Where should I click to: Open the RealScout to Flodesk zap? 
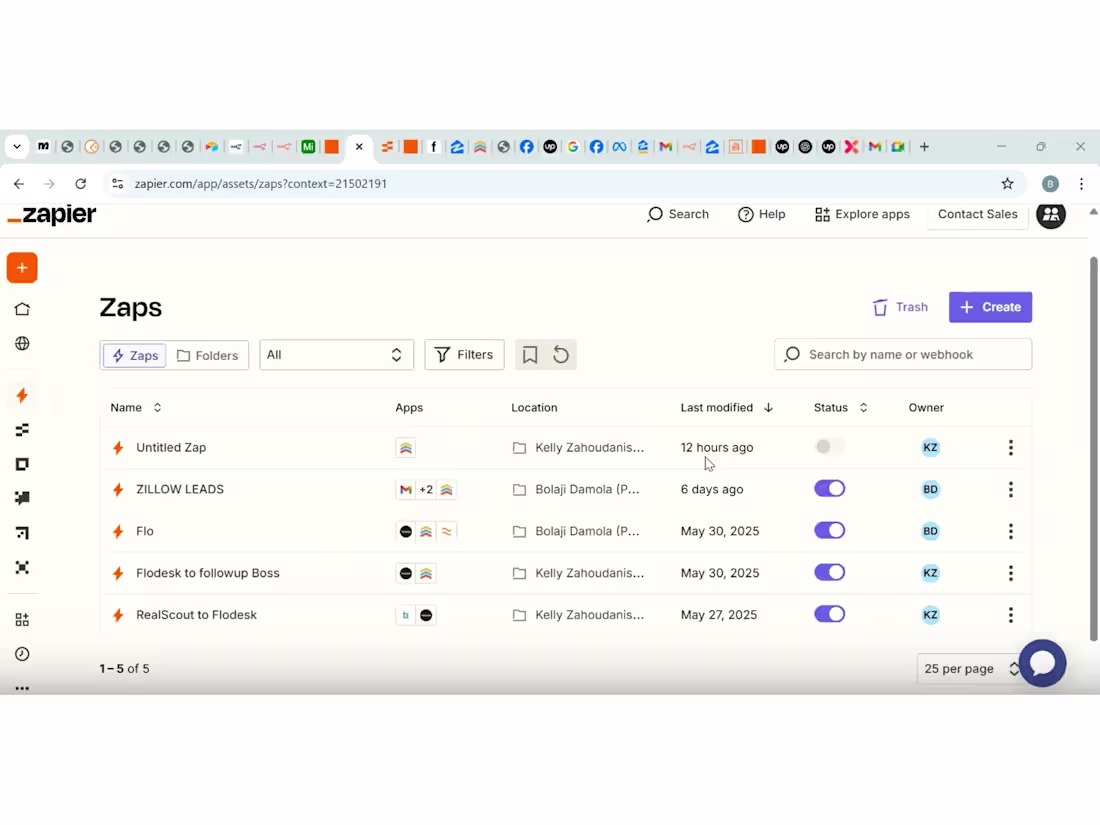pyautogui.click(x=196, y=615)
